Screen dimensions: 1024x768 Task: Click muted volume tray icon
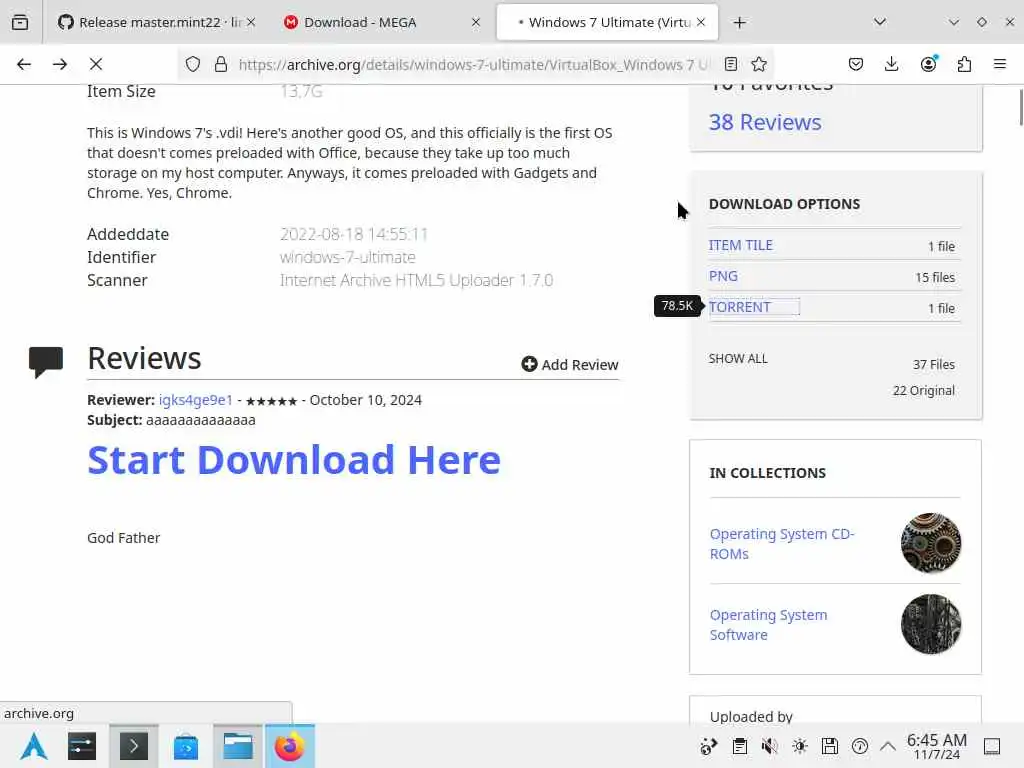769,746
